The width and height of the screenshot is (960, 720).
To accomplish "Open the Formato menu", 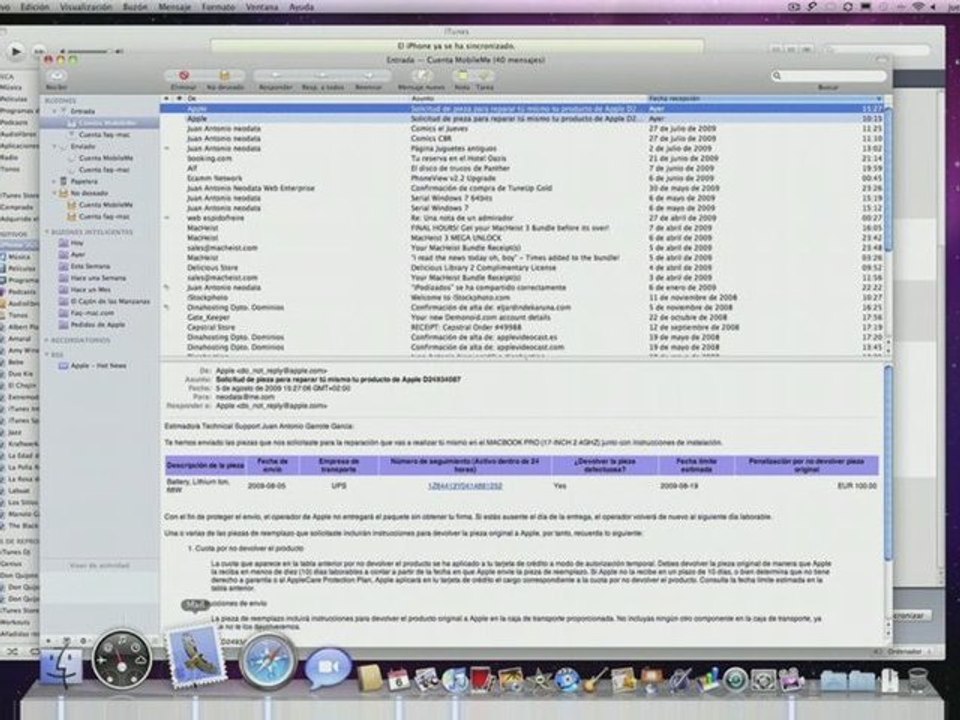I will pyautogui.click(x=218, y=7).
